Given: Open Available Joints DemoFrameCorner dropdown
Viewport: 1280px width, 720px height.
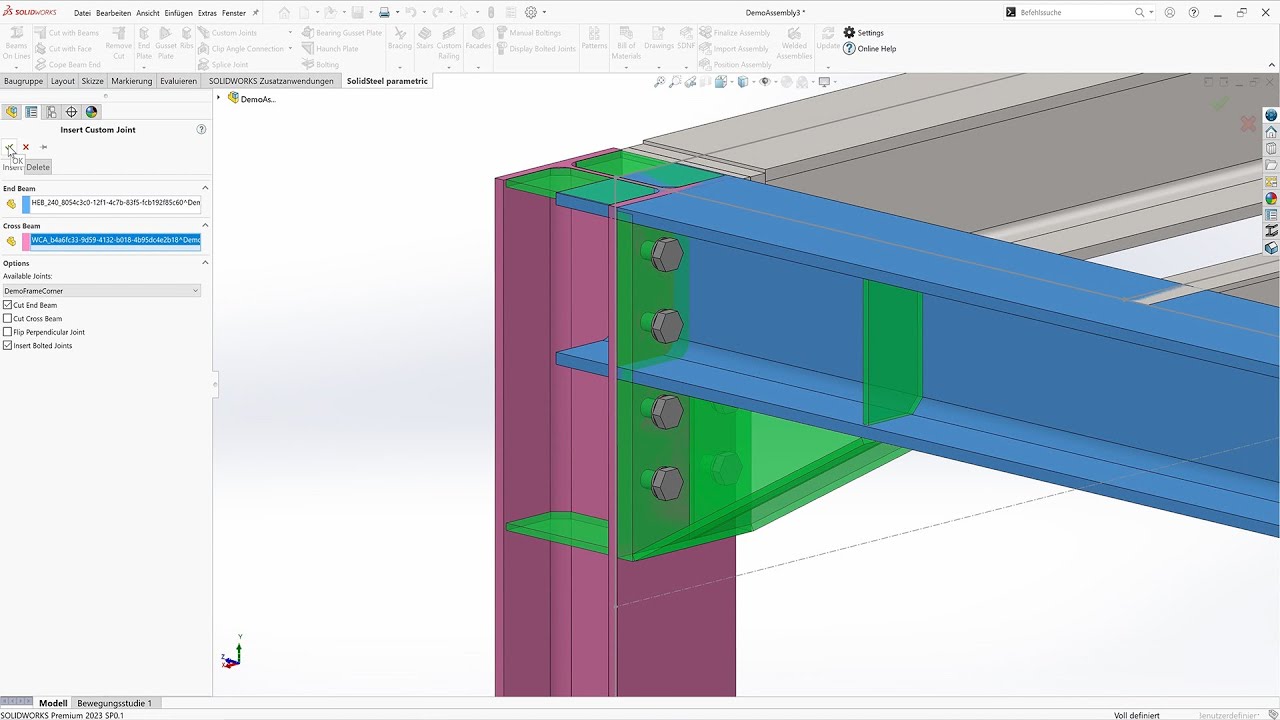Looking at the screenshot, I should pyautogui.click(x=101, y=291).
